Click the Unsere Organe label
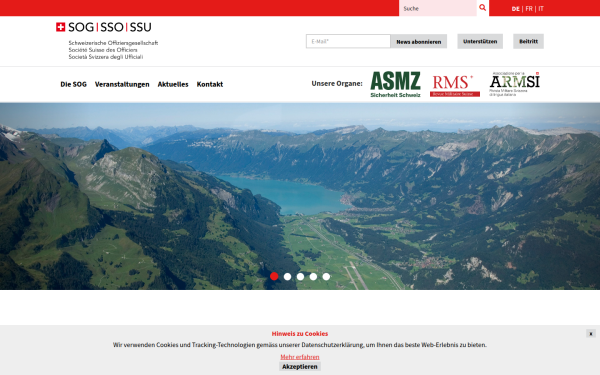 [337, 83]
